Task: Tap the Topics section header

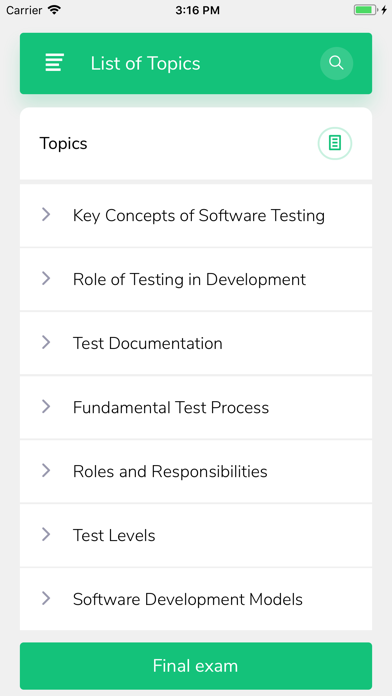Action: tap(63, 143)
